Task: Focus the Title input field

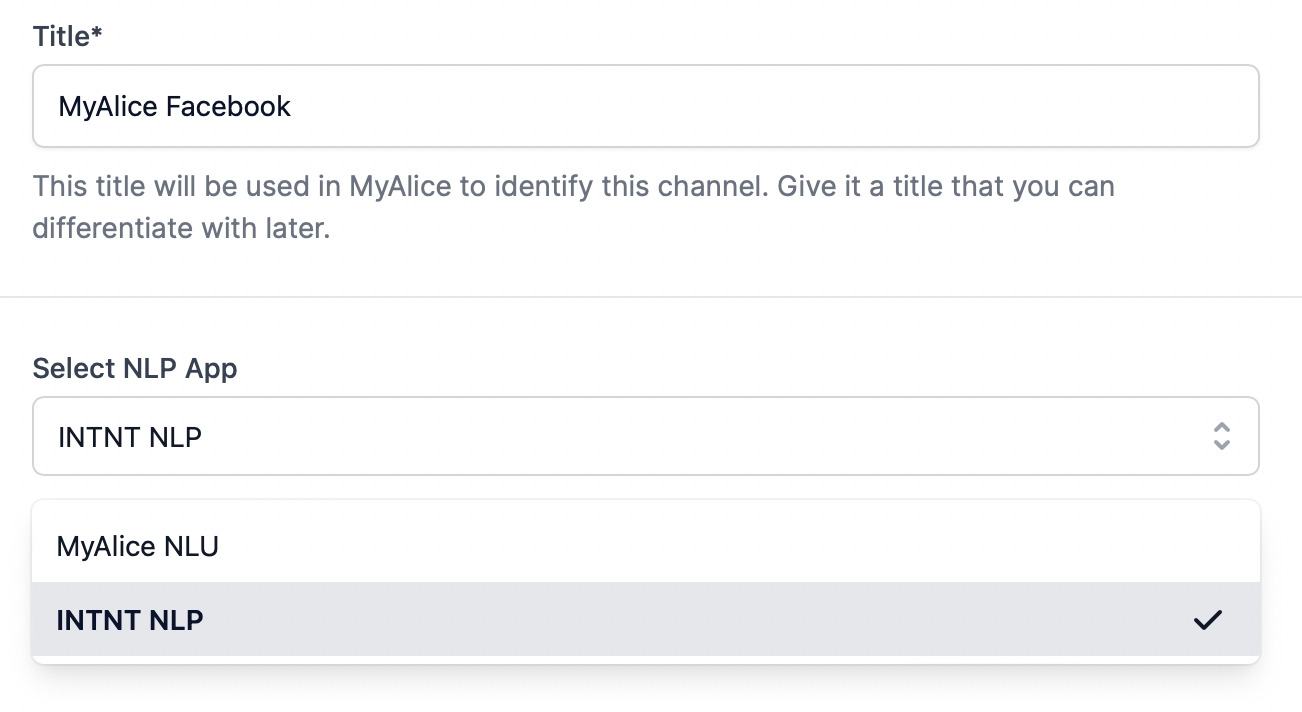Action: 645,106
